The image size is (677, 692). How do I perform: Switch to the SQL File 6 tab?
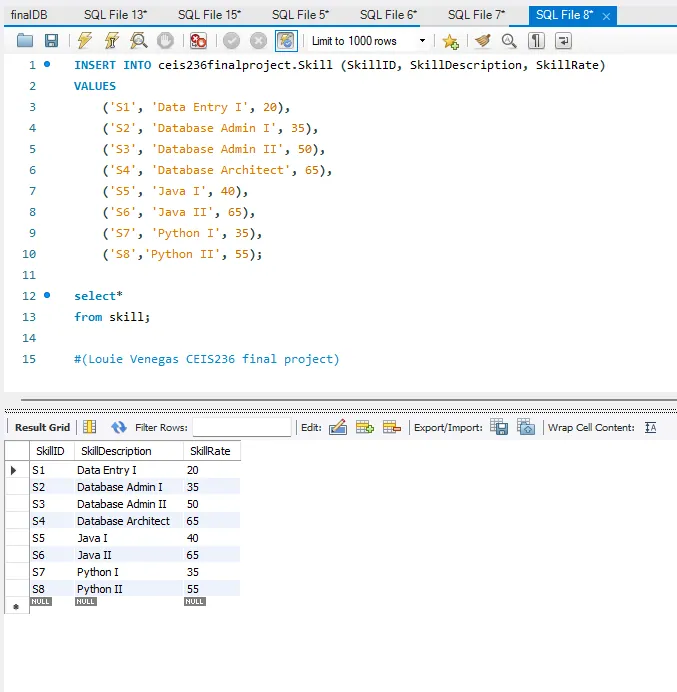point(388,15)
